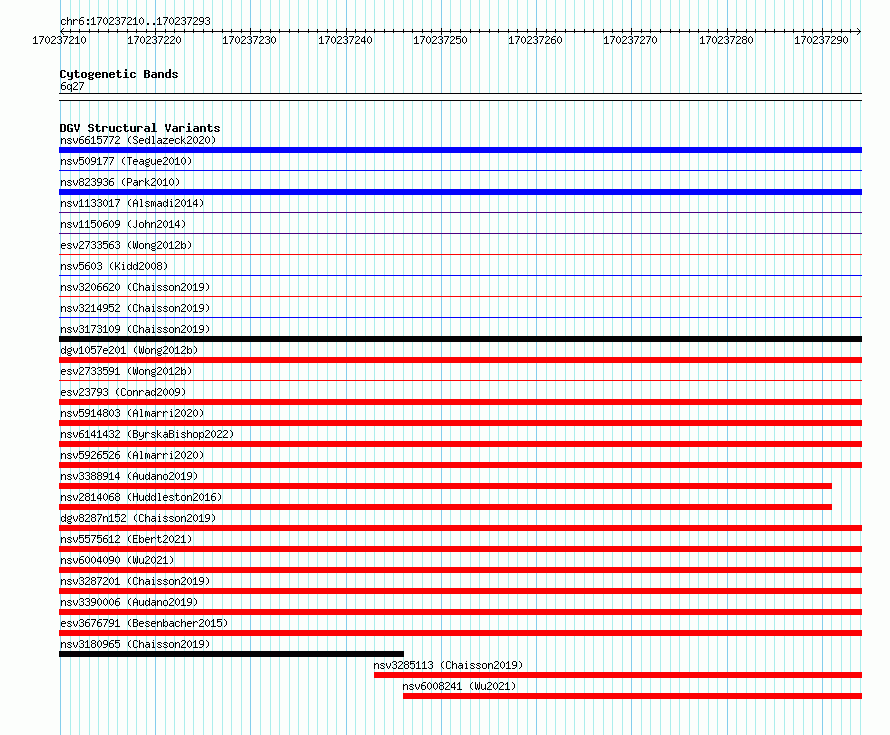
Task: Open nsv3214952 (Chaisson2019) variant label
Action: tap(135, 308)
